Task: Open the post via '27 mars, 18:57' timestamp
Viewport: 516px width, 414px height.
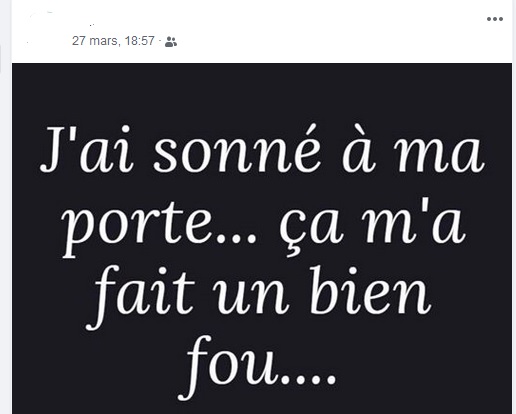Action: coord(113,41)
